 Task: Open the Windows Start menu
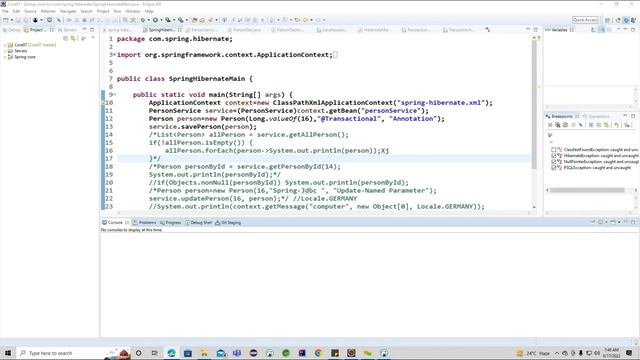click(x=8, y=353)
